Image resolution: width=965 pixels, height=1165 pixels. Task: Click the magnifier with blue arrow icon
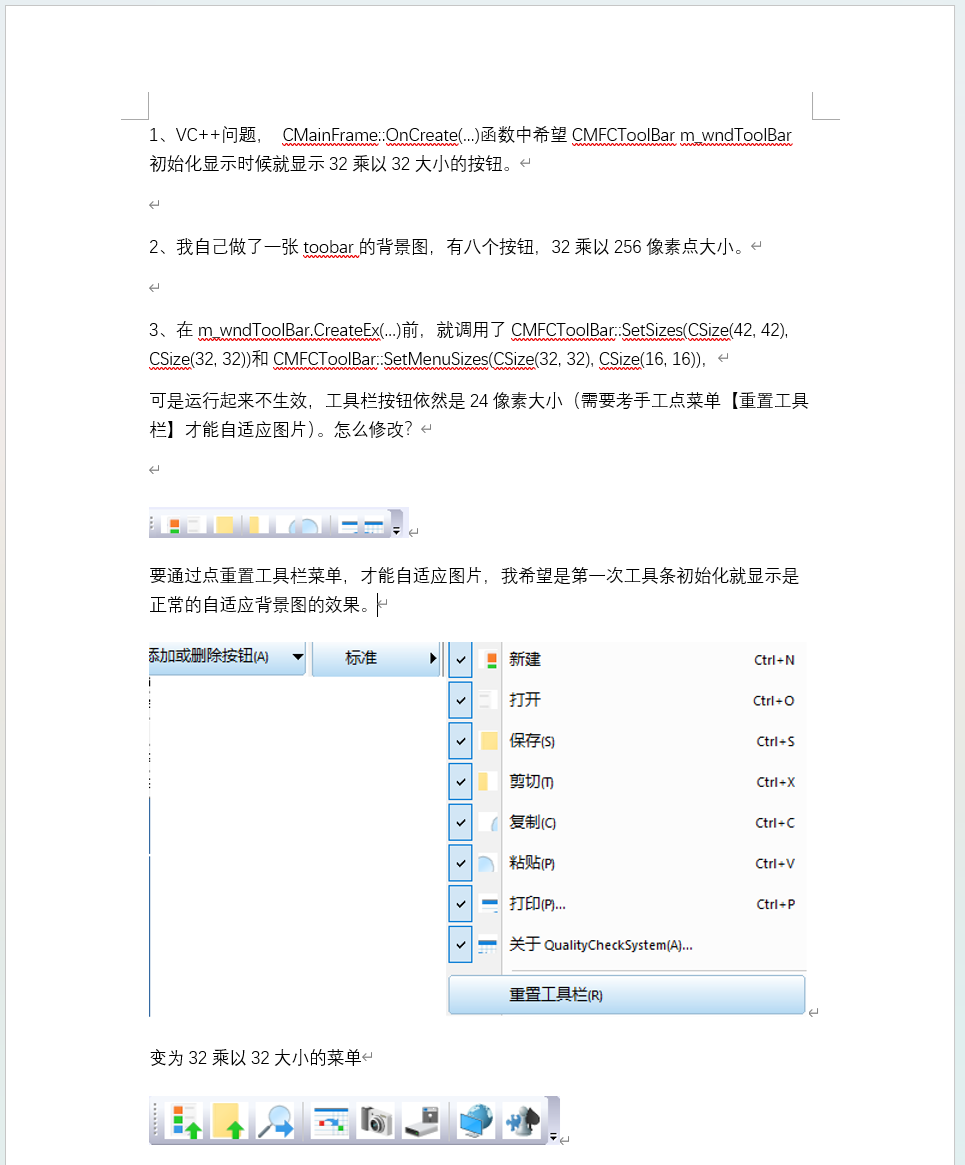pos(275,1120)
